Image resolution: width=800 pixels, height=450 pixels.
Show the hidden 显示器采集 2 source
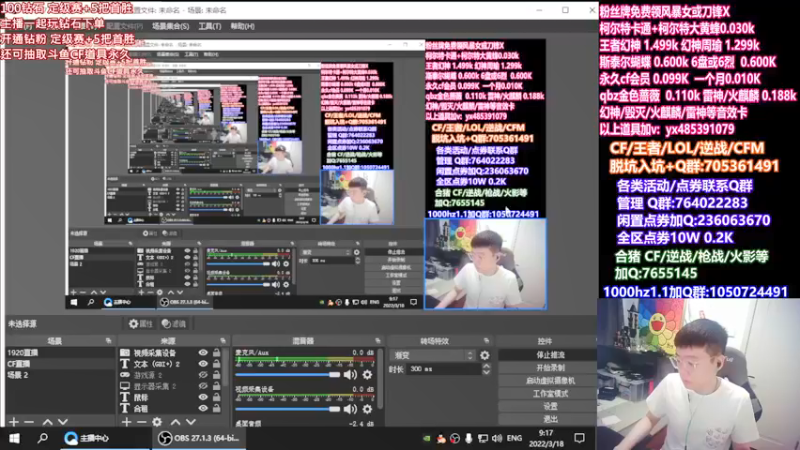203,386
